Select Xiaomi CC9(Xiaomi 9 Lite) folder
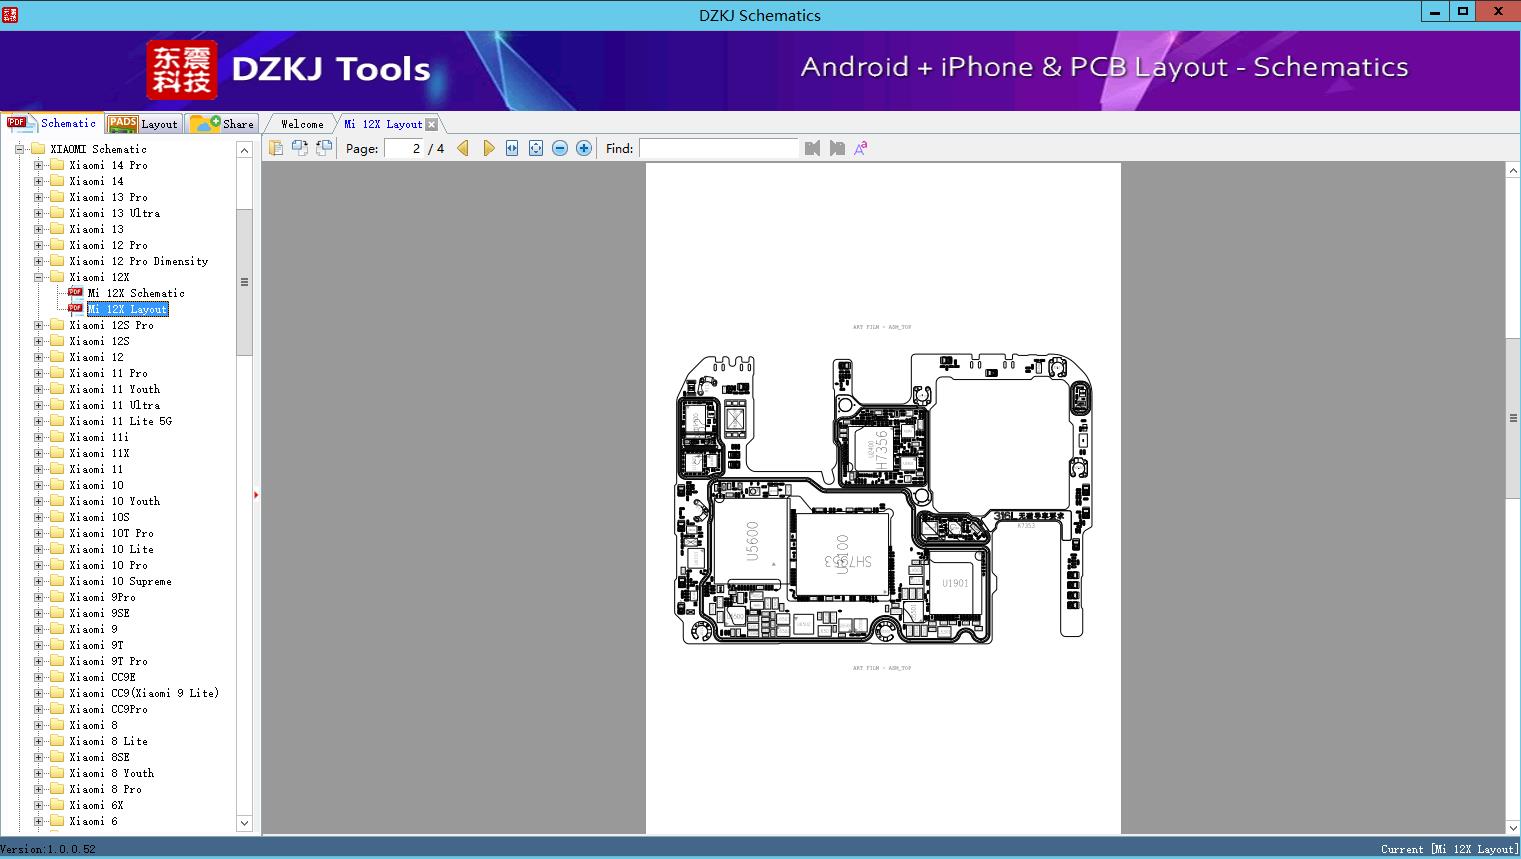Image resolution: width=1521 pixels, height=859 pixels. coord(144,693)
